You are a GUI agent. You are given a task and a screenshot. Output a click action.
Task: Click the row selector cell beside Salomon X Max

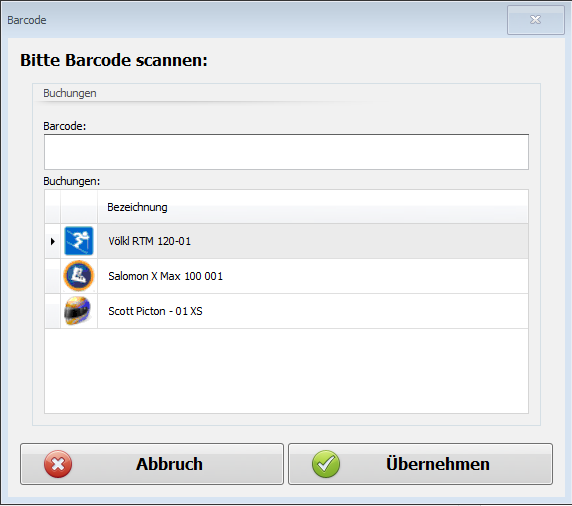click(53, 276)
